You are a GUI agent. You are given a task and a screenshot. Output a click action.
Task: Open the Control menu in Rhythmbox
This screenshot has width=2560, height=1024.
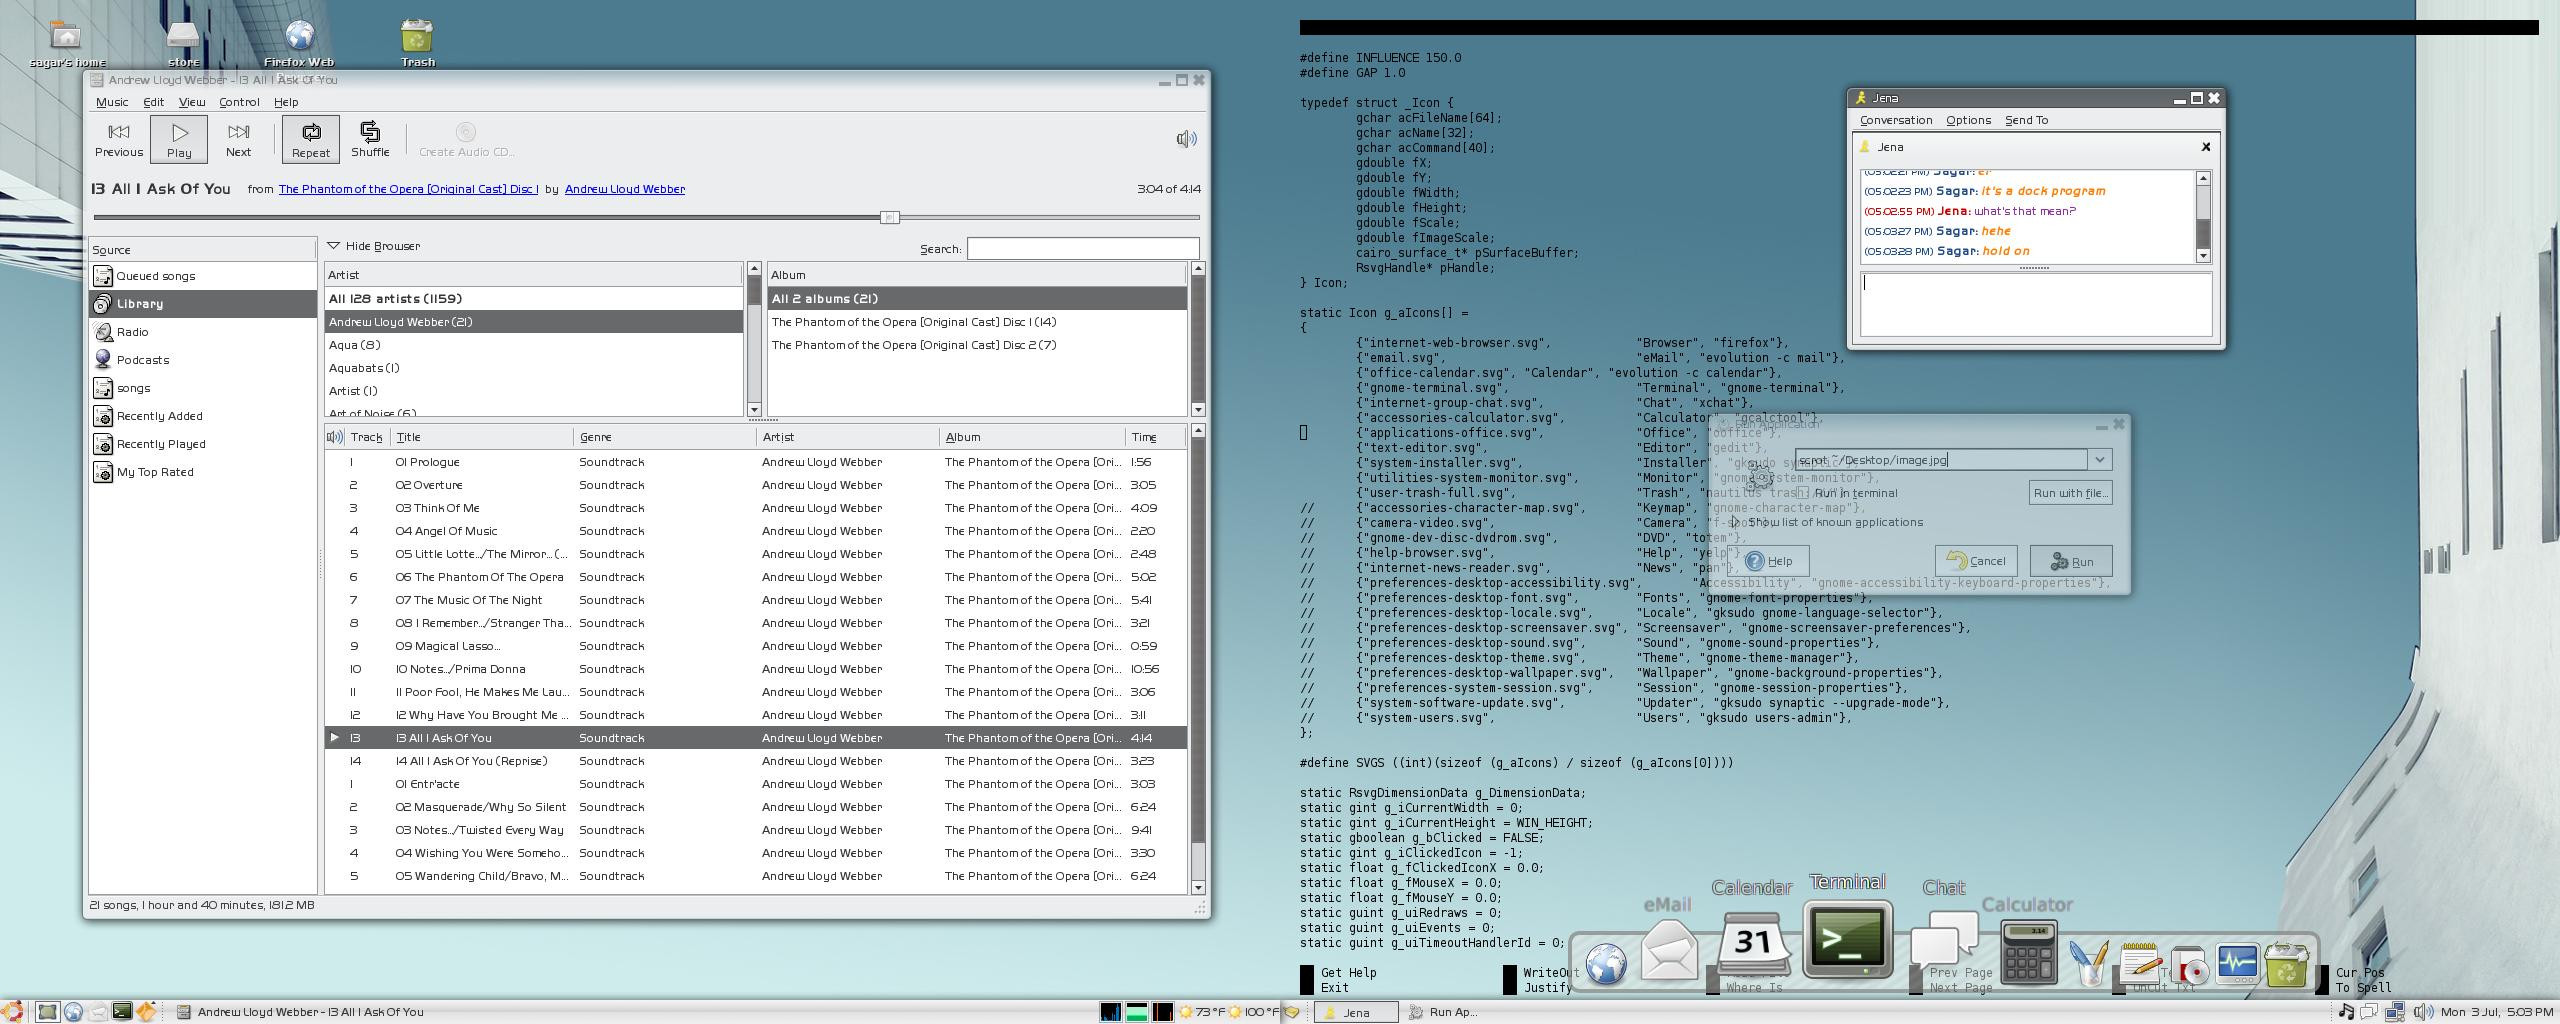(x=239, y=102)
